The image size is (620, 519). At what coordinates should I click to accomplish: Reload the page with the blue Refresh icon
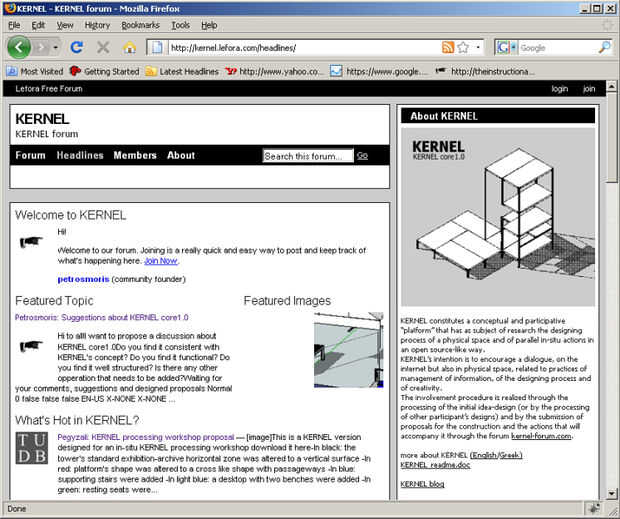(76, 47)
